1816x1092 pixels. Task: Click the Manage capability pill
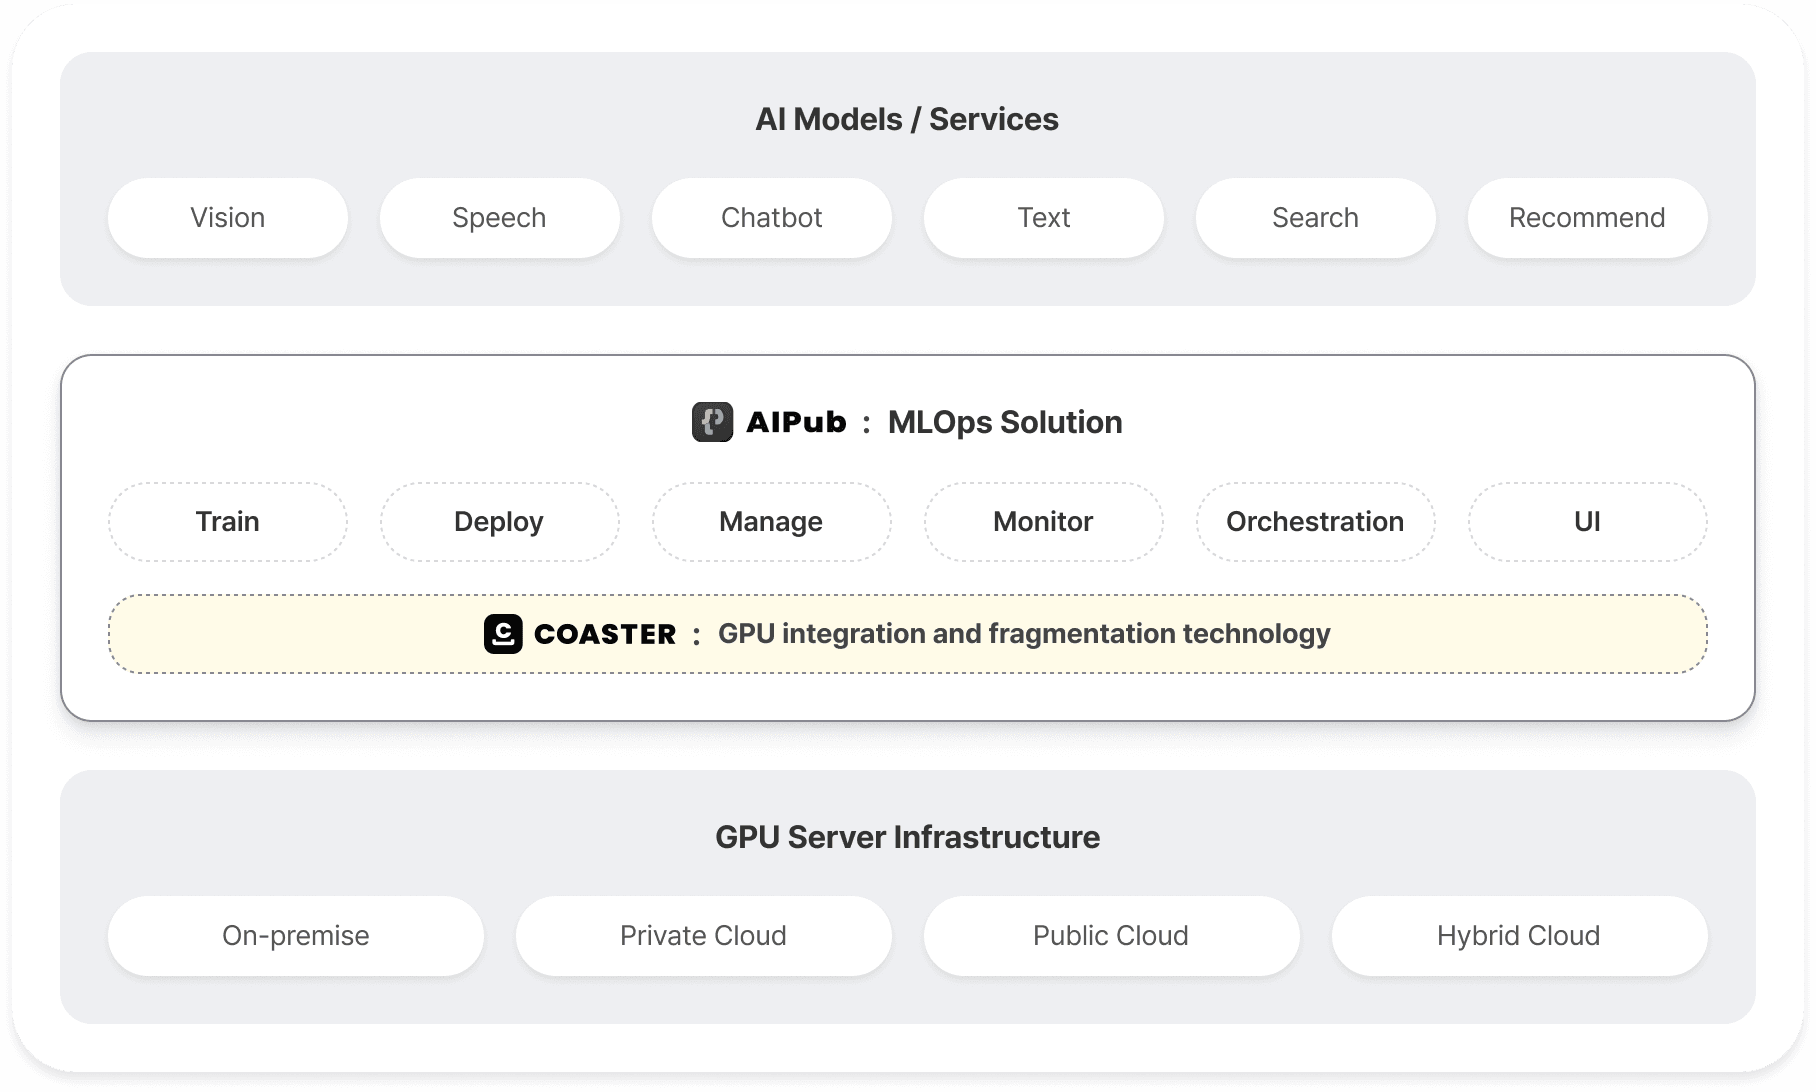pyautogui.click(x=771, y=521)
